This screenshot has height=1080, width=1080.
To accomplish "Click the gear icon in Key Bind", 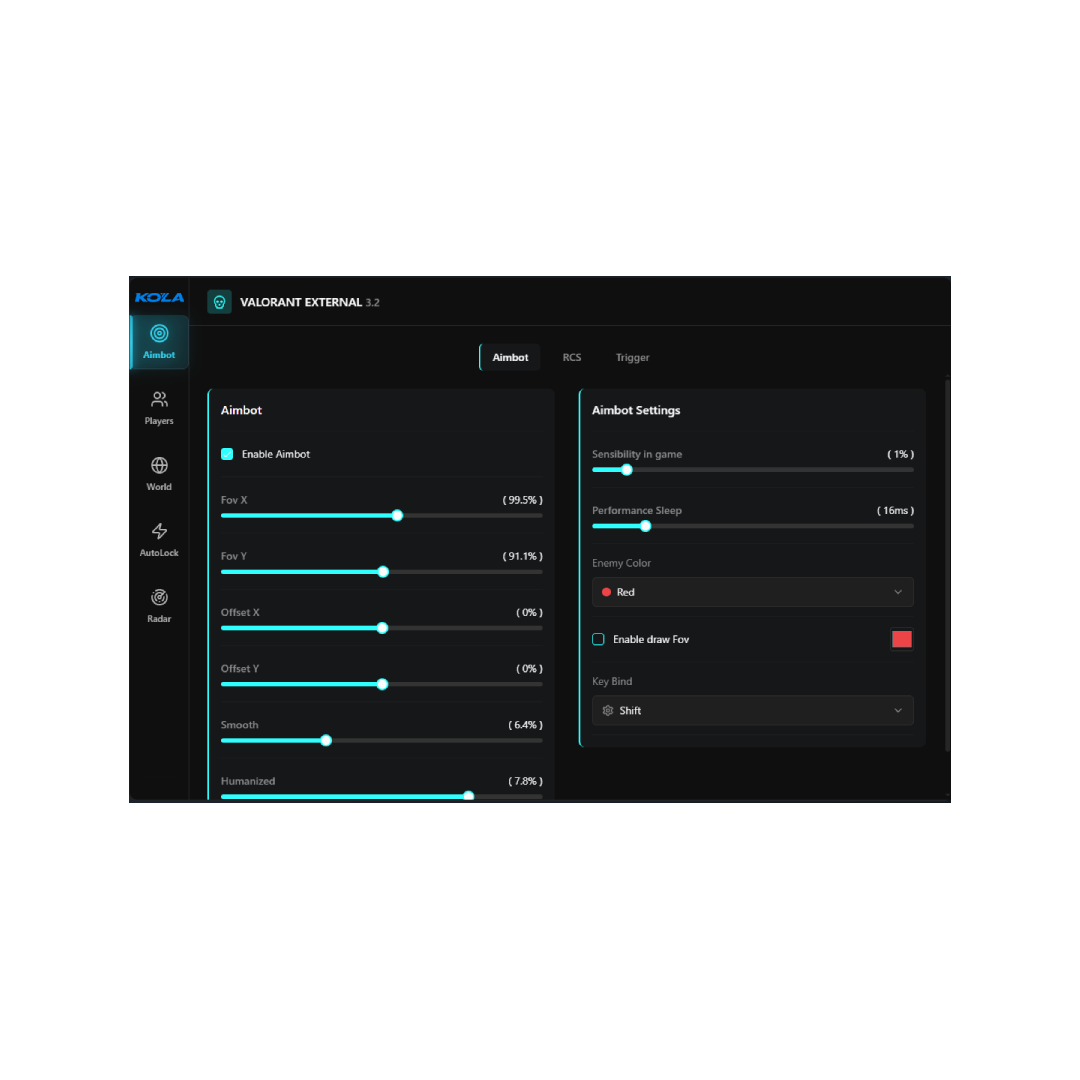I will [x=608, y=711].
